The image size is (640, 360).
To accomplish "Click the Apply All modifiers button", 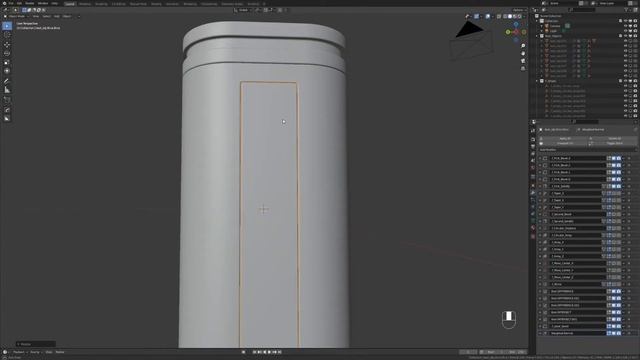I will (564, 139).
